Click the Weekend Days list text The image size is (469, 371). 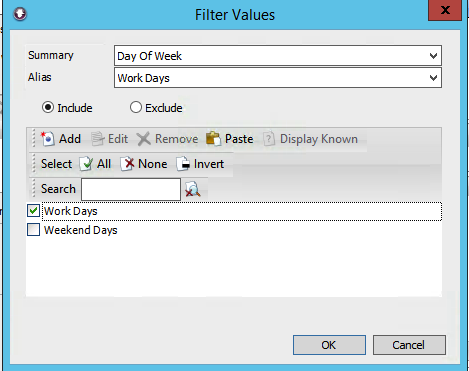tap(81, 230)
